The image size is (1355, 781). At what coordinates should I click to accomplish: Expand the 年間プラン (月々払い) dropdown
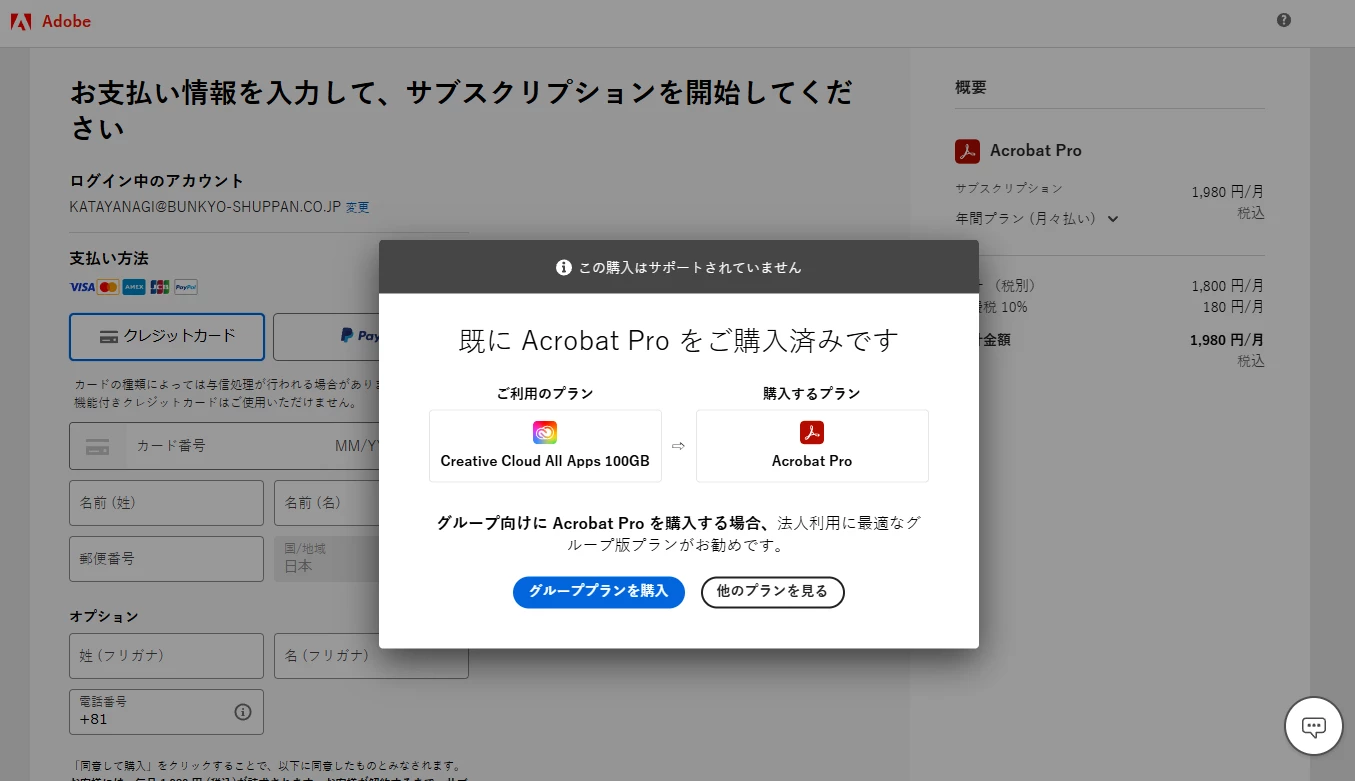pos(1037,218)
